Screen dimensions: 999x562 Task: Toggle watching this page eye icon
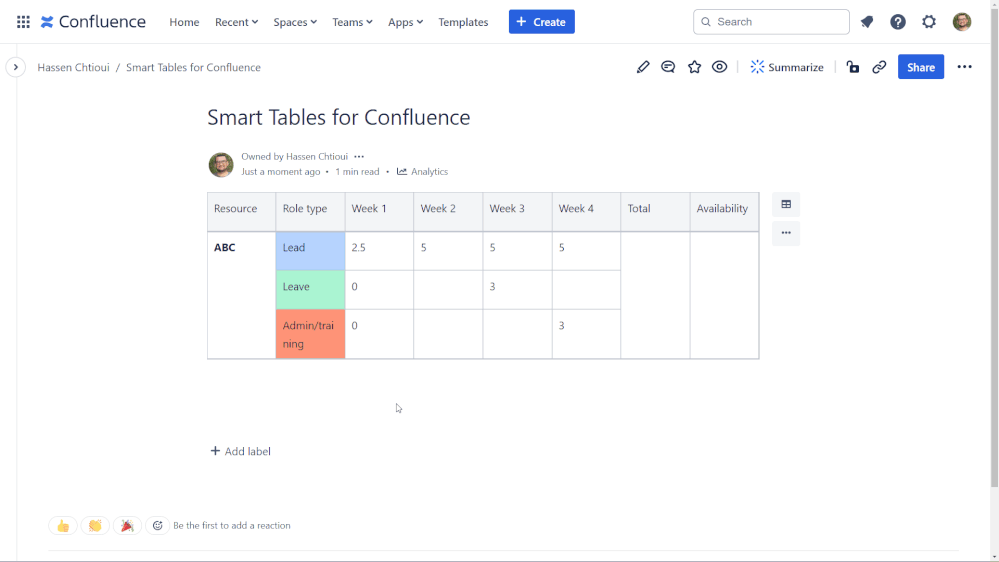tap(720, 67)
